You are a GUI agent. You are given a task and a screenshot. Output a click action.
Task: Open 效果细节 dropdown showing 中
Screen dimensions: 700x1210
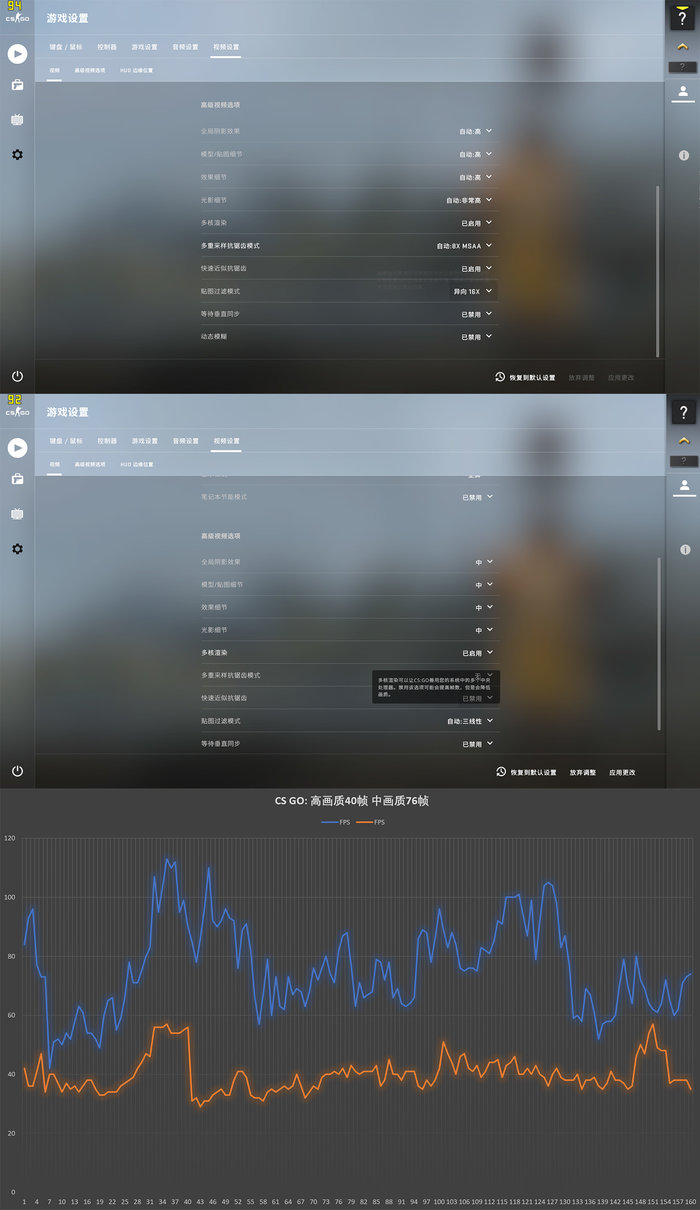coord(484,607)
